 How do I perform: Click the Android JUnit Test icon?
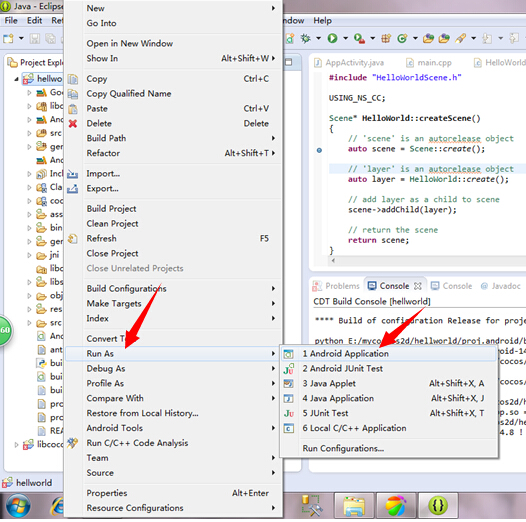pyautogui.click(x=288, y=369)
